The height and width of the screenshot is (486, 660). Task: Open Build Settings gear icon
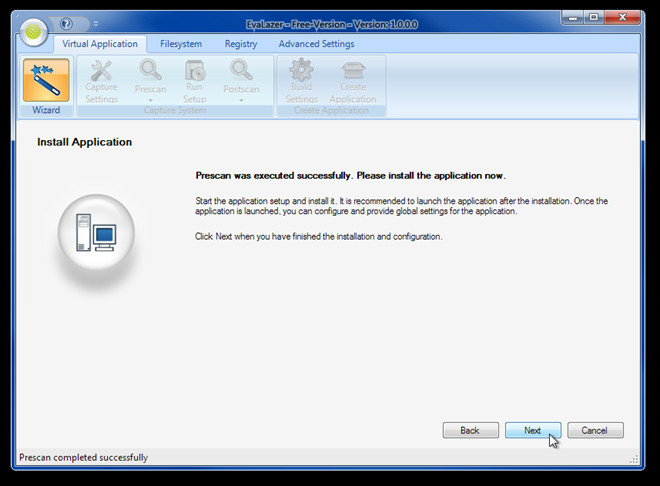(x=301, y=70)
